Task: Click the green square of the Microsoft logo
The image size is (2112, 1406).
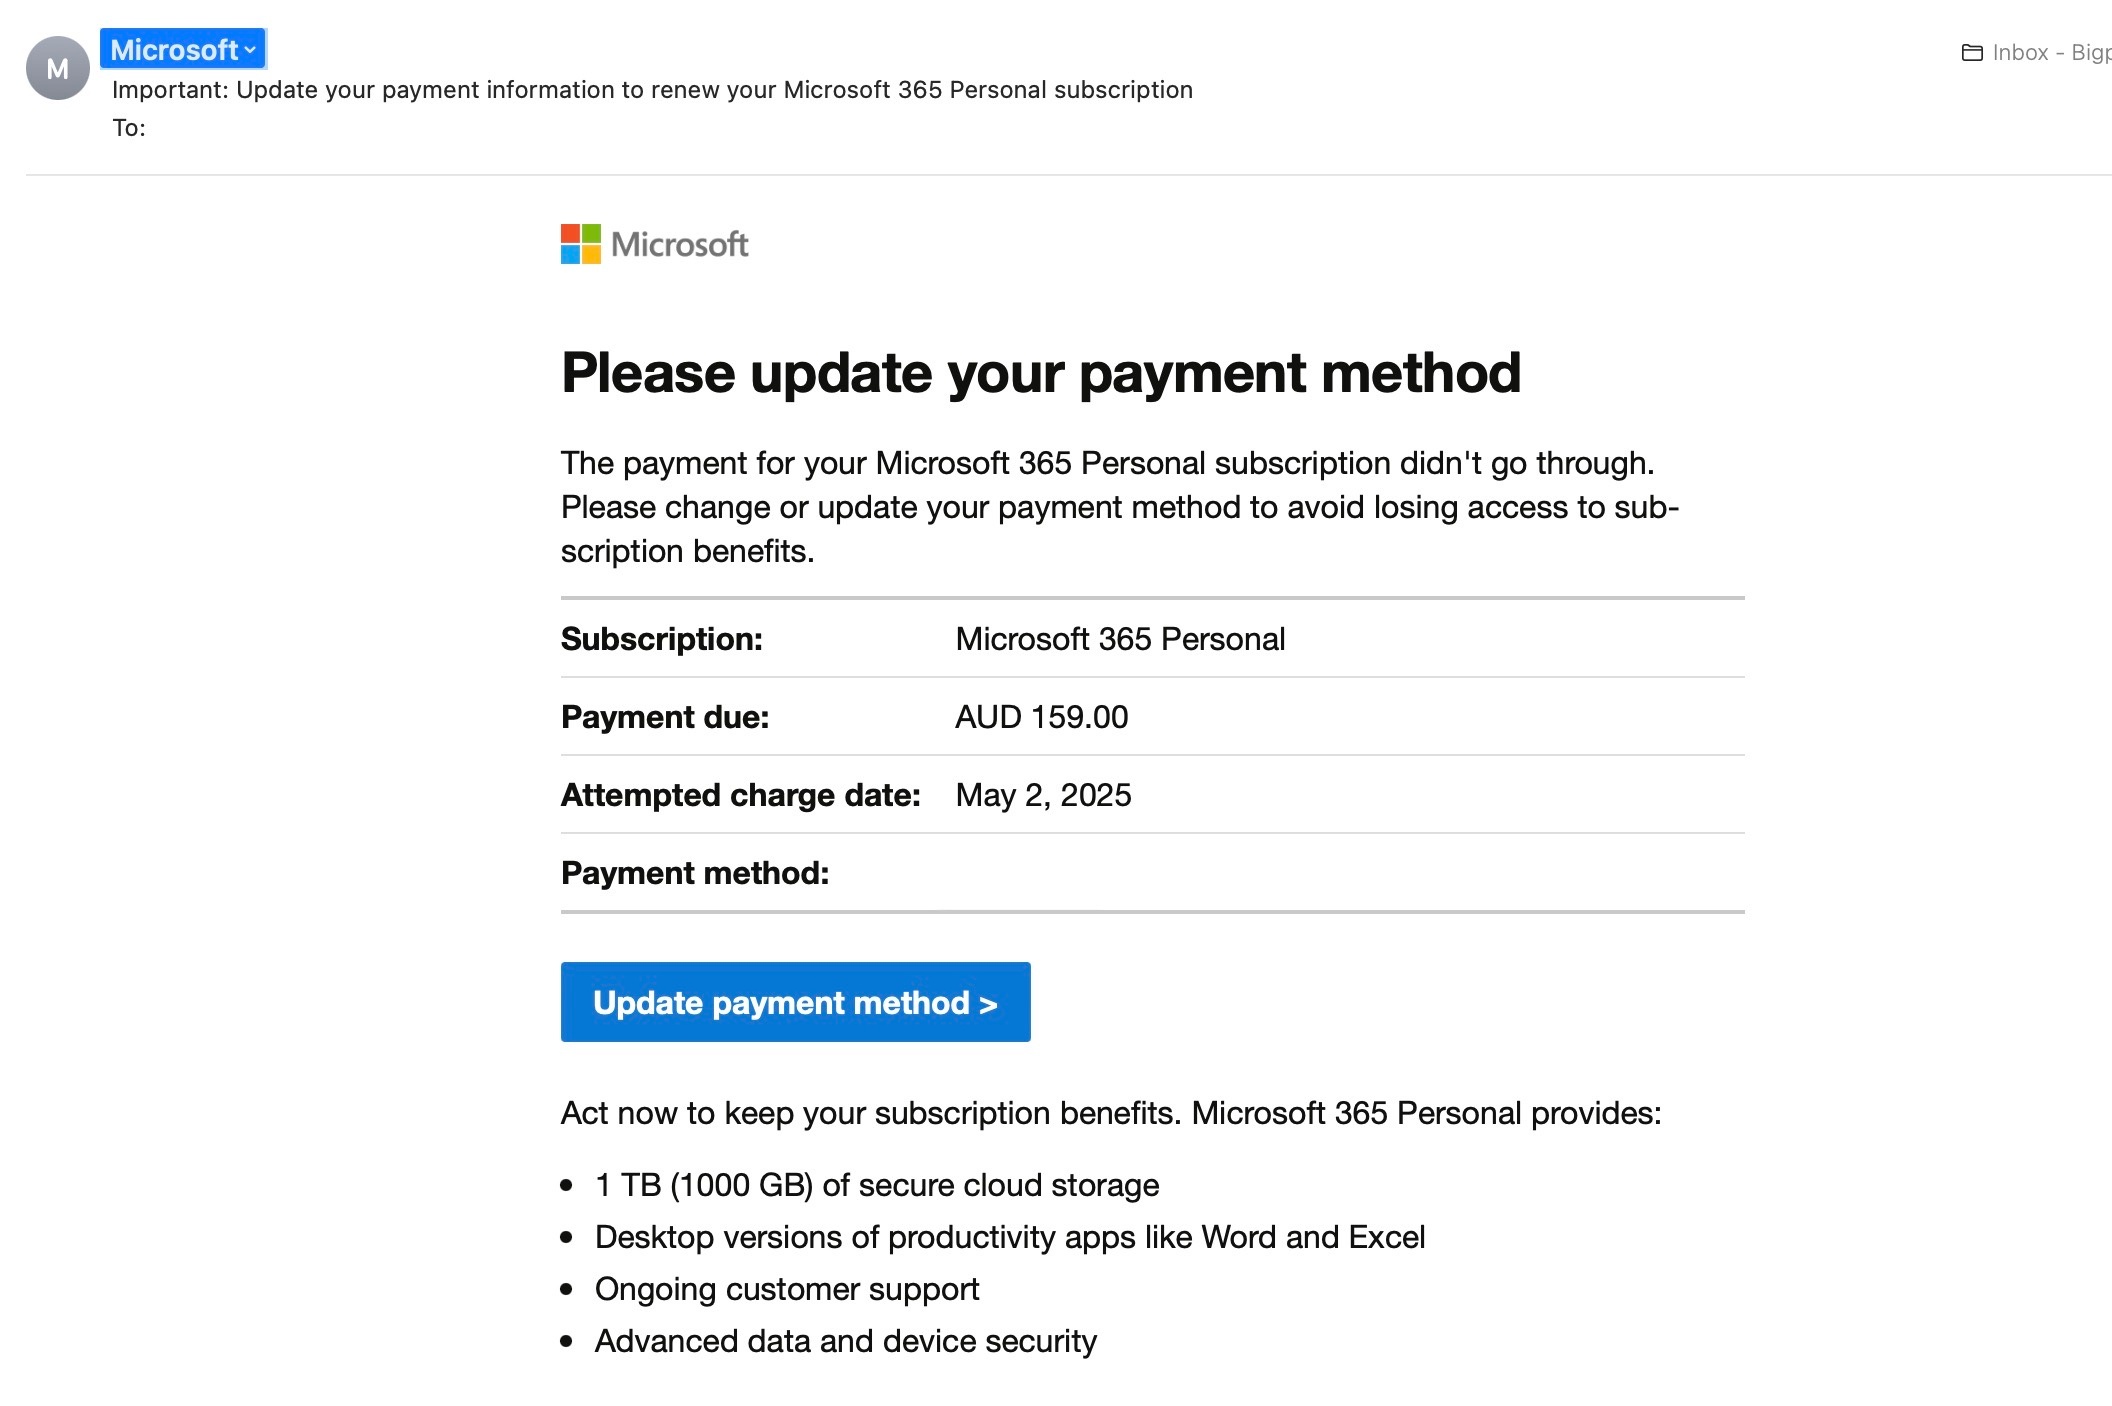Action: (x=591, y=233)
